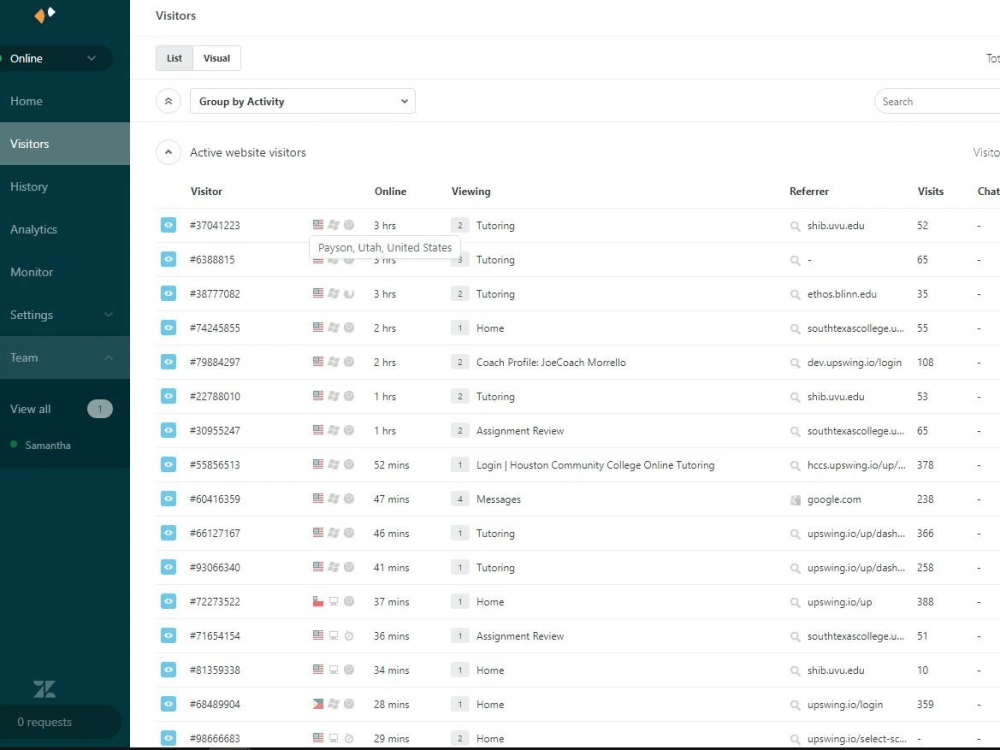Switch to the List view tab
The height and width of the screenshot is (750, 1000).
(174, 58)
